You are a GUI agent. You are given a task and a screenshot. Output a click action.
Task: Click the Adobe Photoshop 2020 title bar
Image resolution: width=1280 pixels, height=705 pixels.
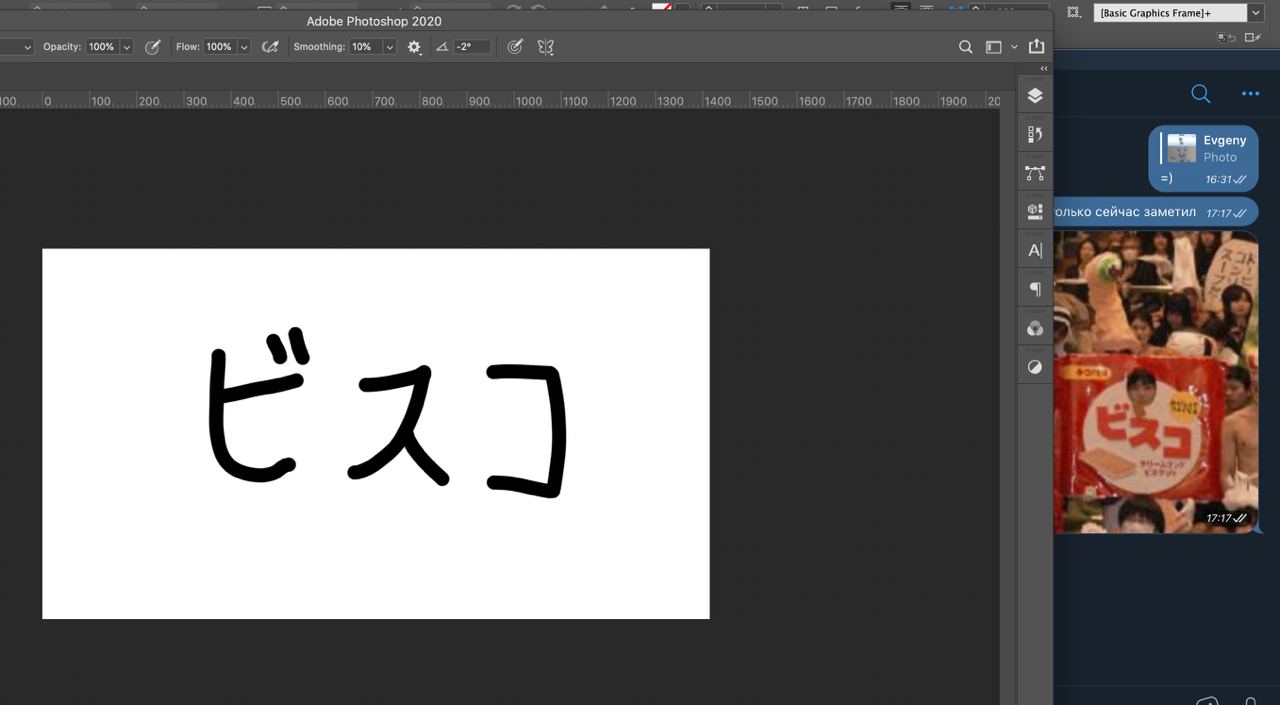pos(374,21)
